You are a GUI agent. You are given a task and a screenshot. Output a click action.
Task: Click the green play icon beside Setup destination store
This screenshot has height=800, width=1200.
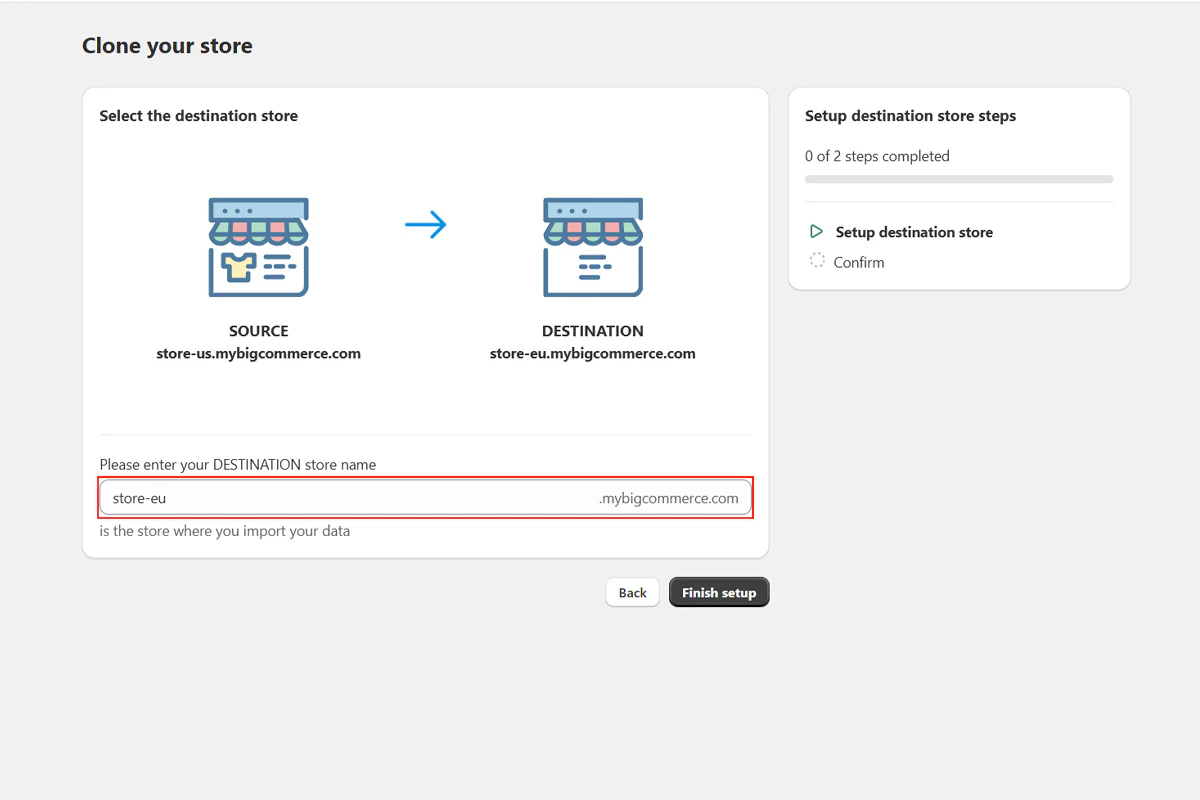[817, 232]
